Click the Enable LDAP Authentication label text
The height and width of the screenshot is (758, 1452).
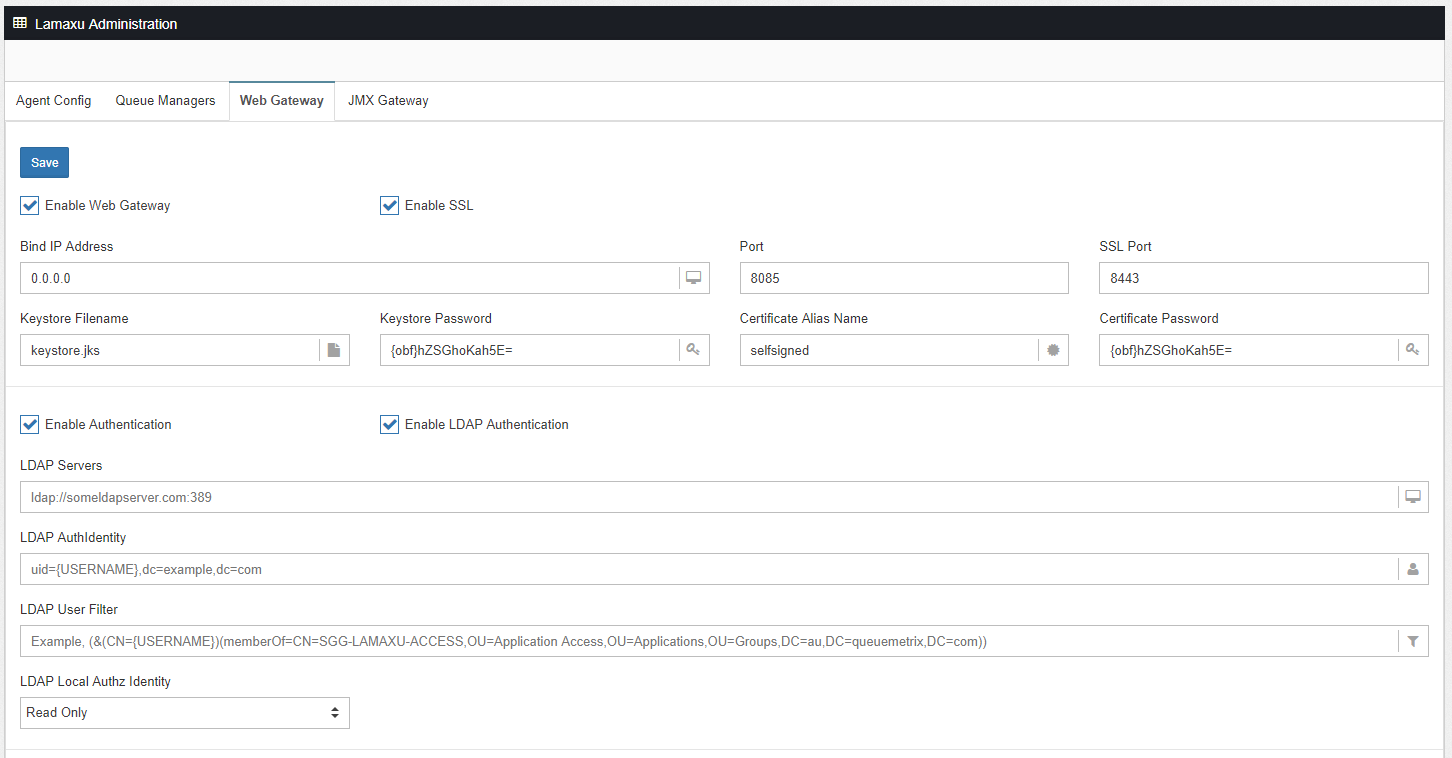coord(487,425)
